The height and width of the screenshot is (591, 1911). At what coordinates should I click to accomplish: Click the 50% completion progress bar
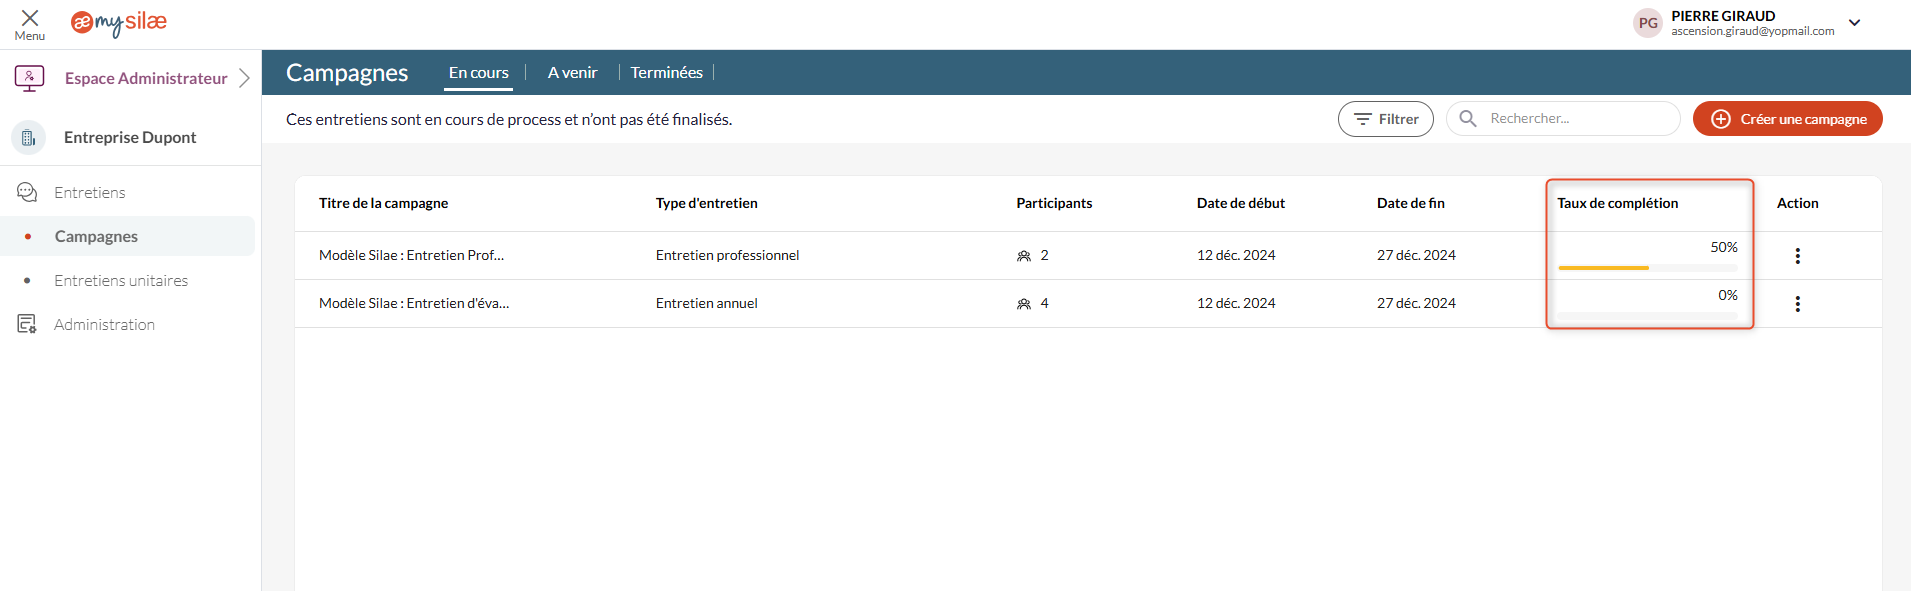1648,268
